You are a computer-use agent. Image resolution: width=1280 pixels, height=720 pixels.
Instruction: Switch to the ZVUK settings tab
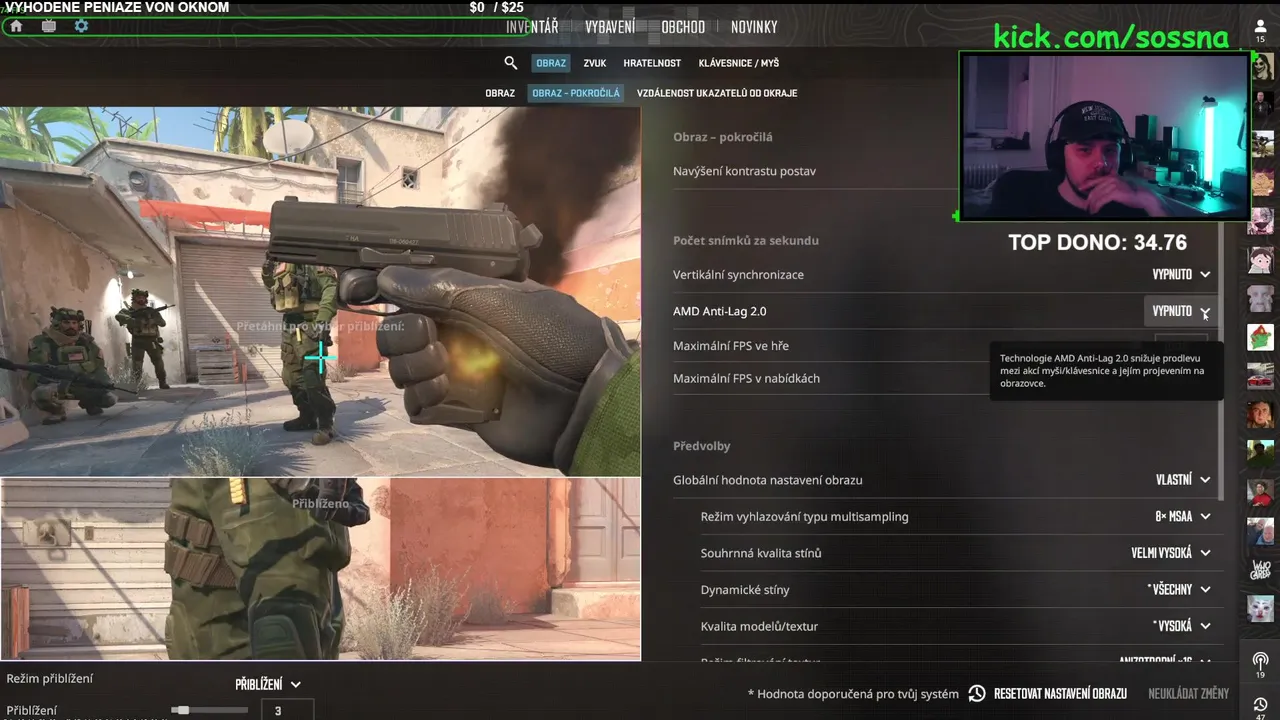pyautogui.click(x=595, y=63)
